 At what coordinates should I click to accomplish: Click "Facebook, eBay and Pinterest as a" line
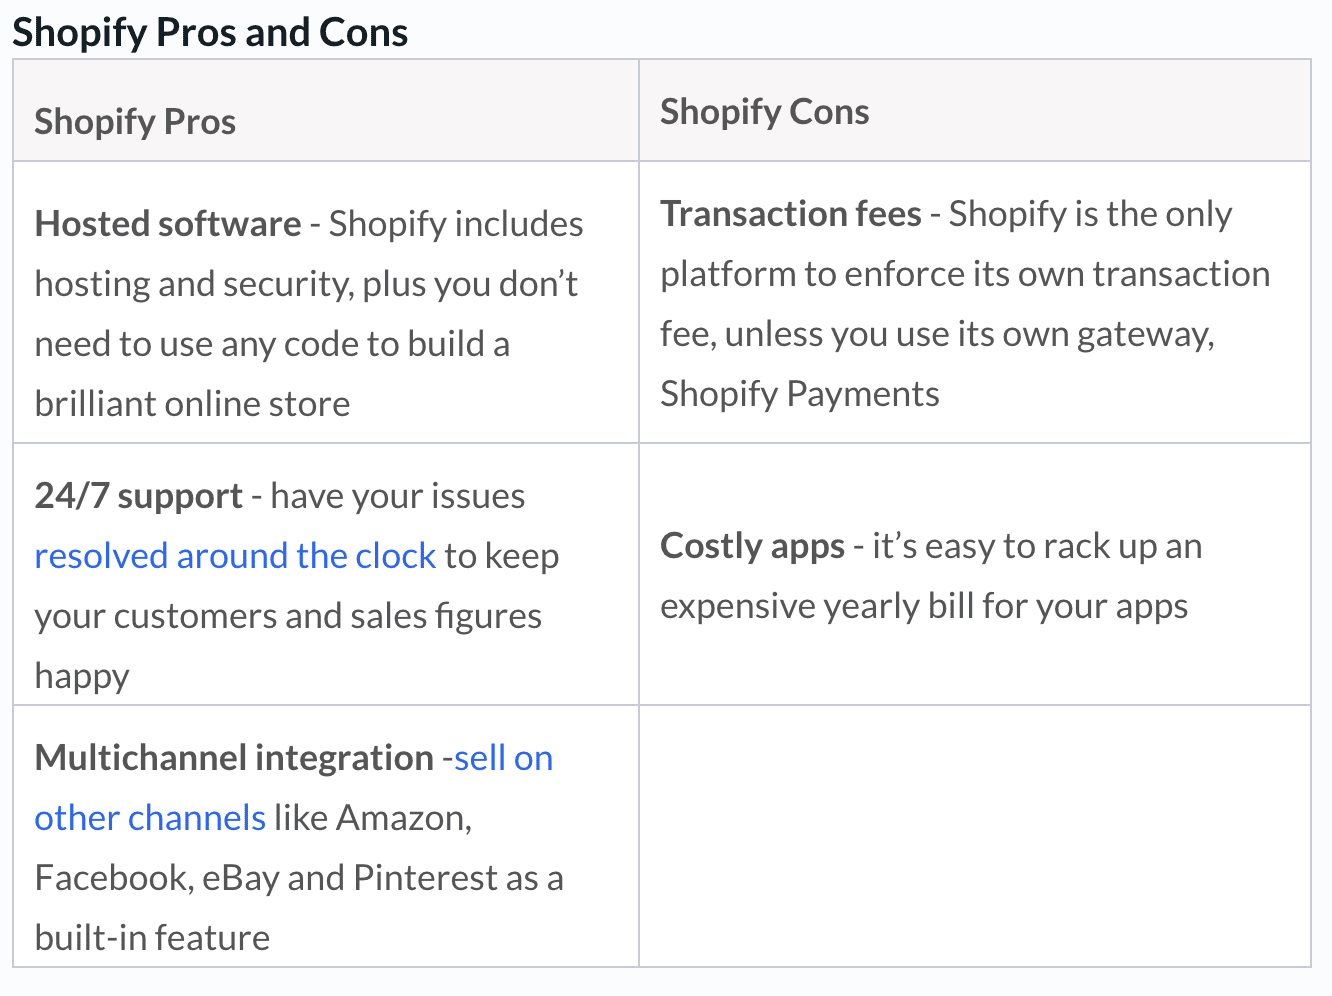[299, 878]
